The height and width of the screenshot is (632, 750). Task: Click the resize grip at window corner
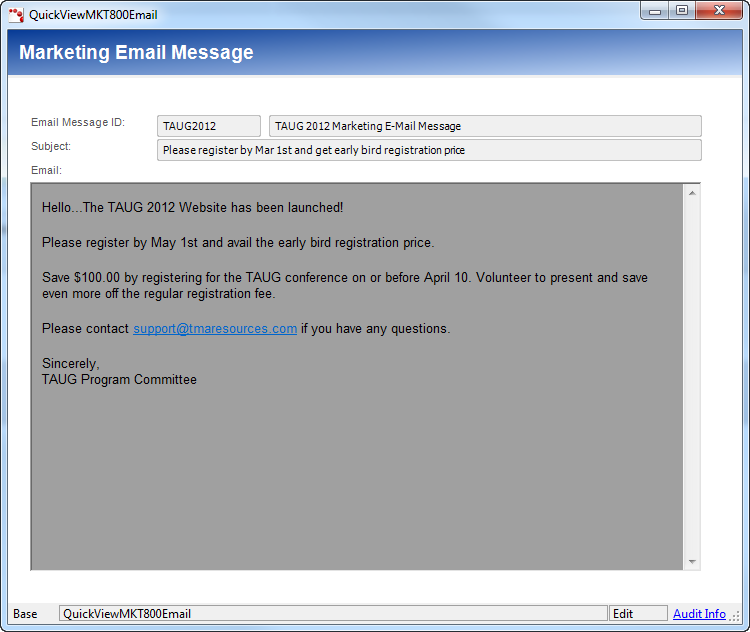[735, 616]
